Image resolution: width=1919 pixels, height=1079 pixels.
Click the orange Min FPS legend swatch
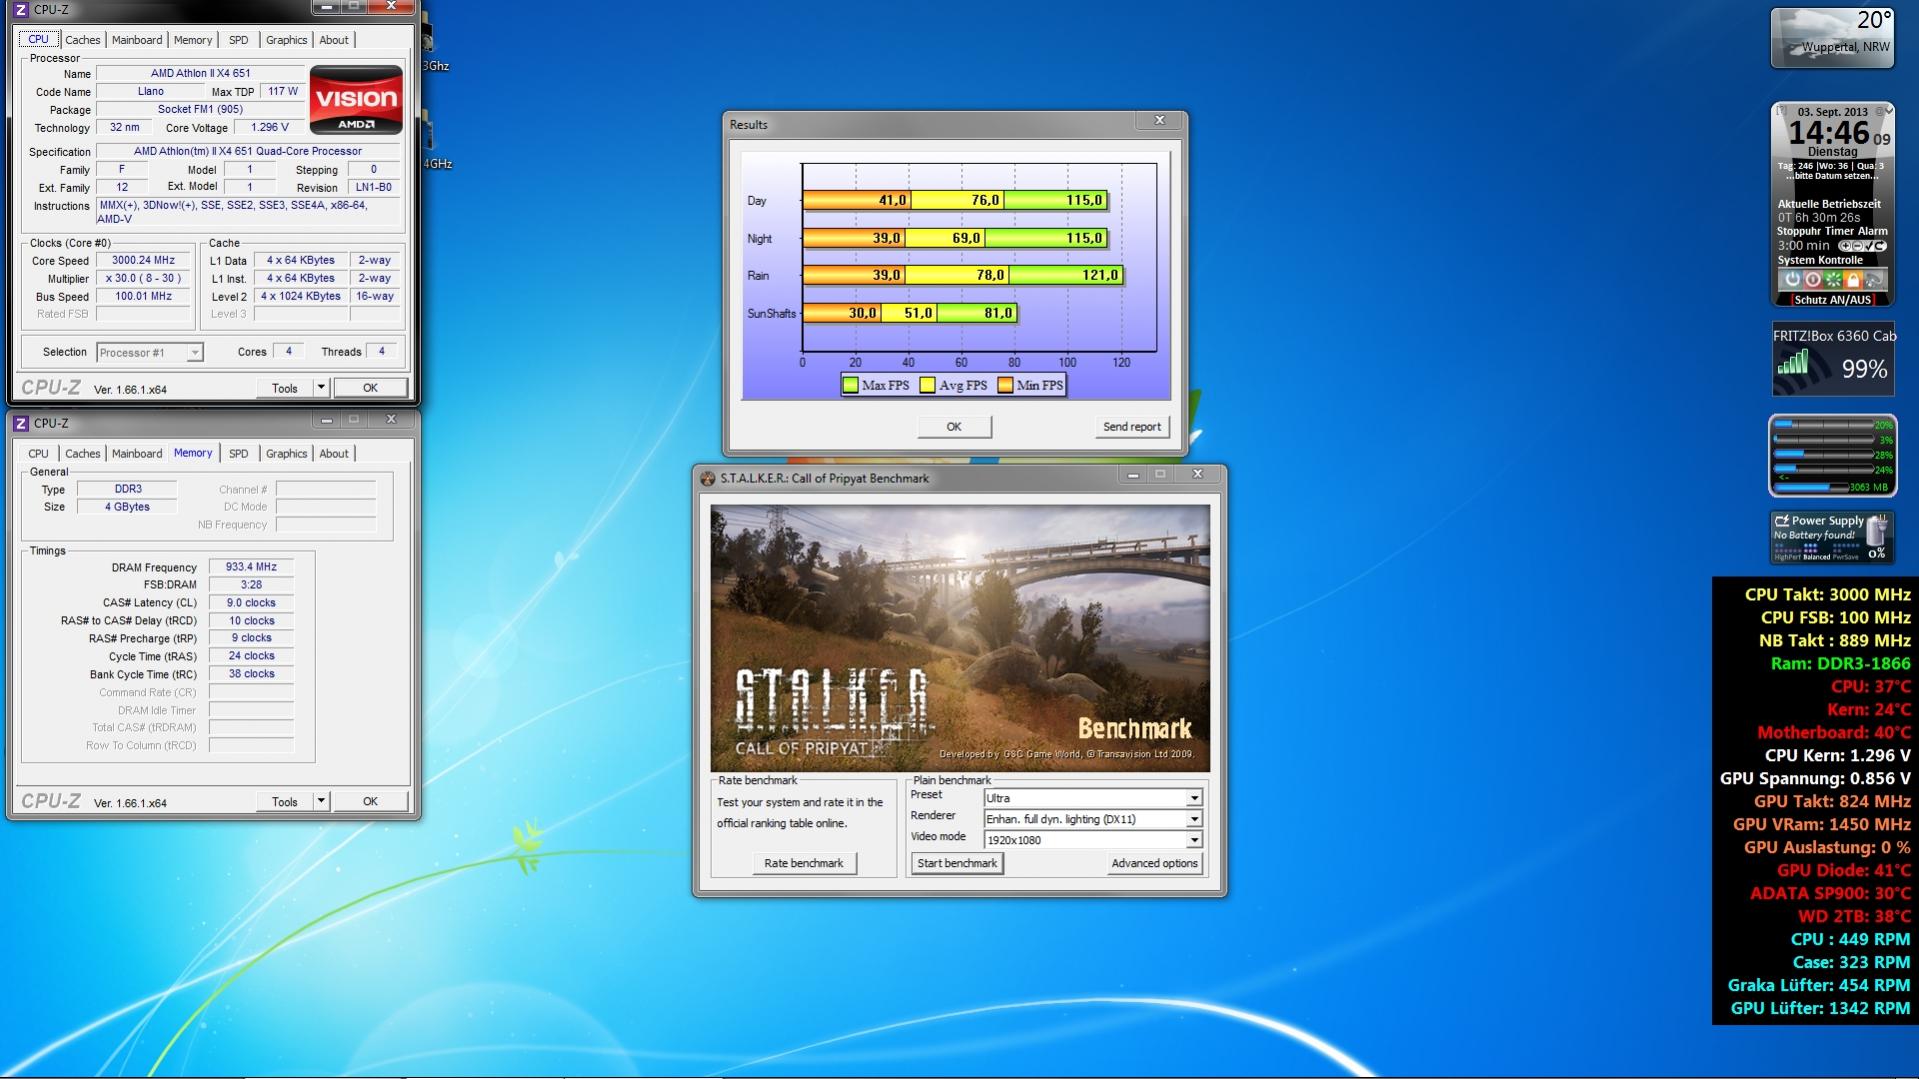(1005, 385)
